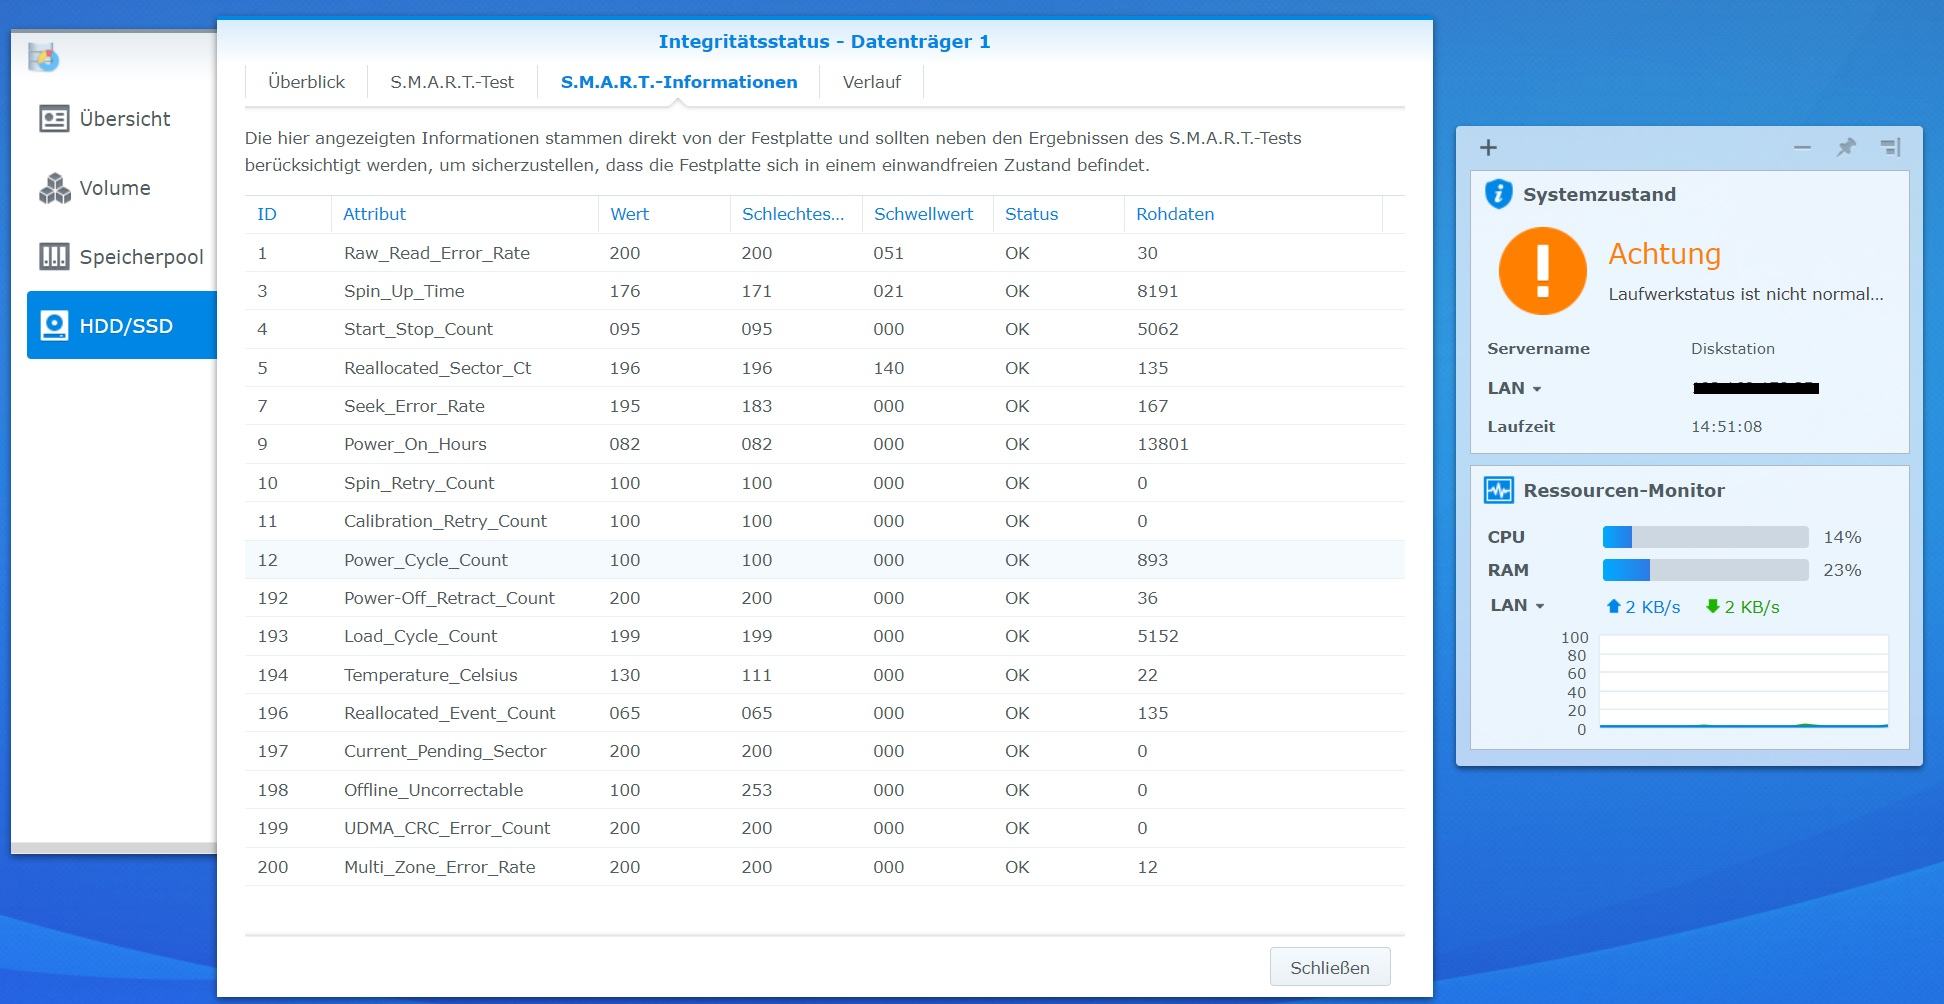Open the Verlauf tab
This screenshot has height=1004, width=1944.
coord(871,82)
